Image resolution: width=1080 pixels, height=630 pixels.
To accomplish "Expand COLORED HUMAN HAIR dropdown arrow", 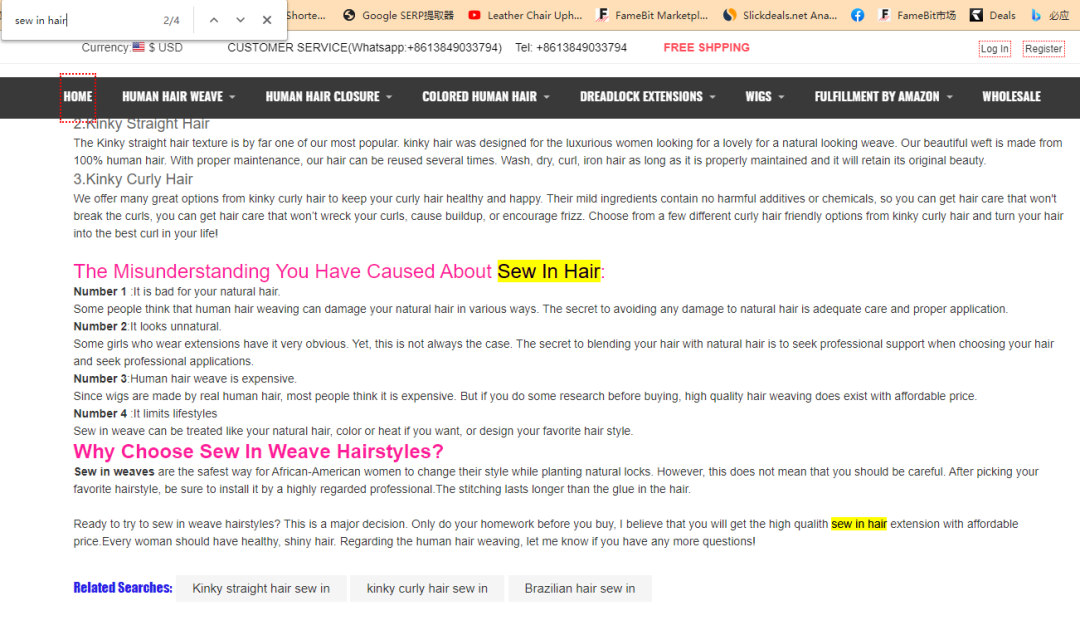I will pyautogui.click(x=547, y=97).
